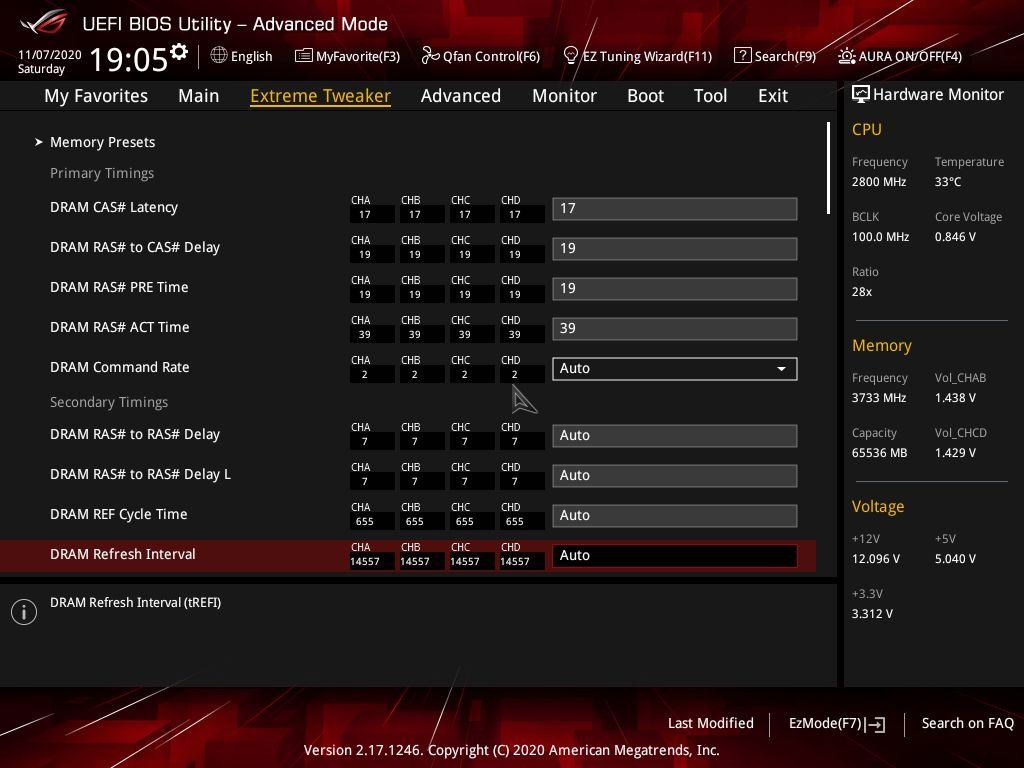
Task: Click CHD value 655 in REF Cycle Time row
Action: (515, 522)
